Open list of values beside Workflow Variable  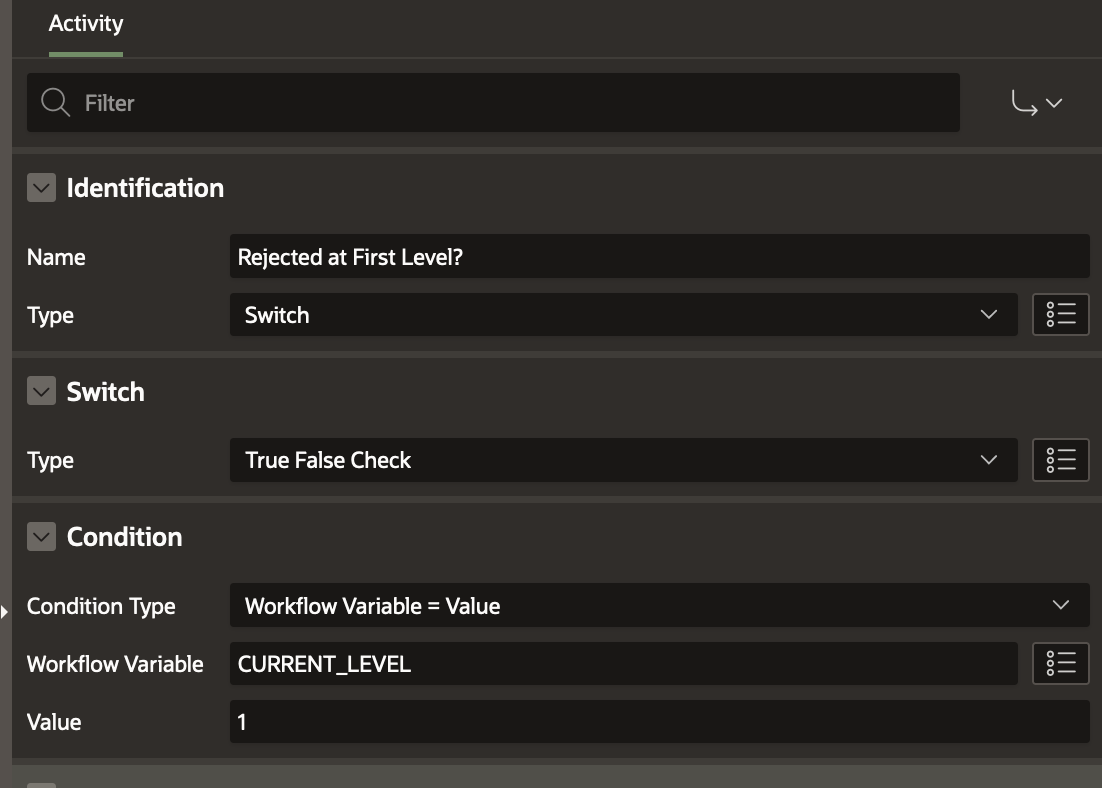[1060, 664]
